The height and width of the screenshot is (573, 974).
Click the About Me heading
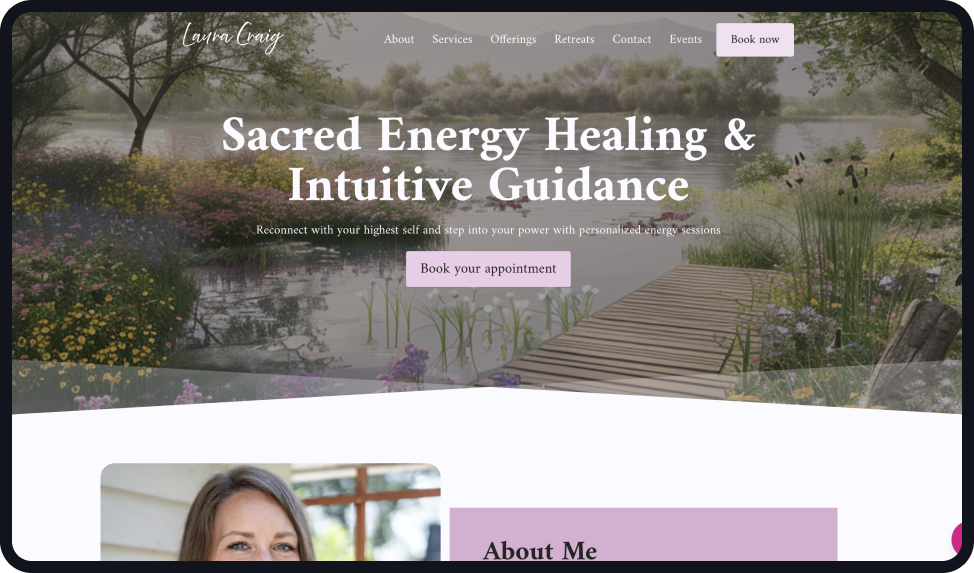click(x=540, y=551)
